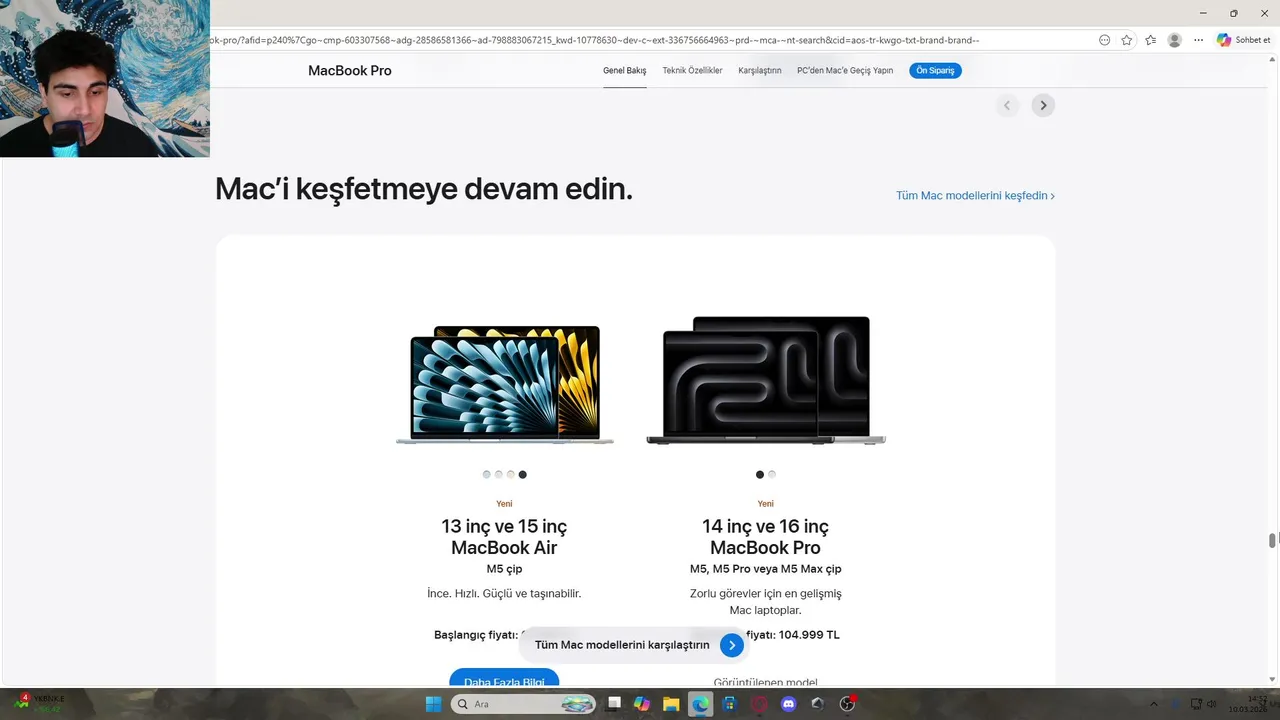Go to previous gallery slide arrow
The image size is (1280, 720).
pos(1007,105)
